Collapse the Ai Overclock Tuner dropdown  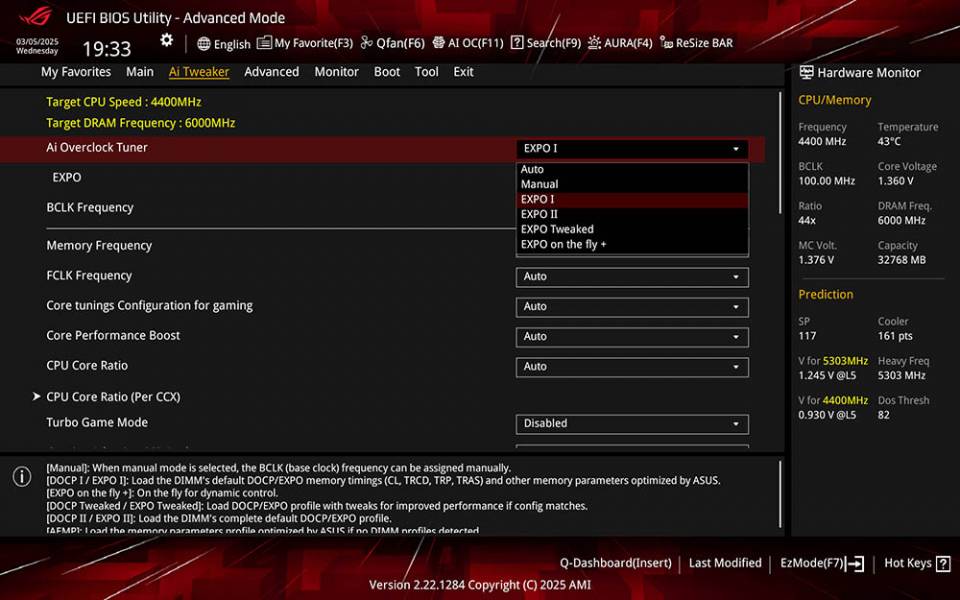632,148
